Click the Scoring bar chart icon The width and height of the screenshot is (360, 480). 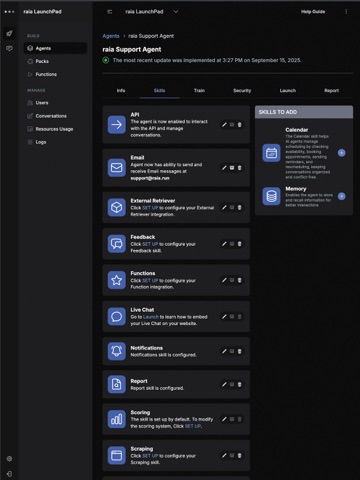coord(117,419)
